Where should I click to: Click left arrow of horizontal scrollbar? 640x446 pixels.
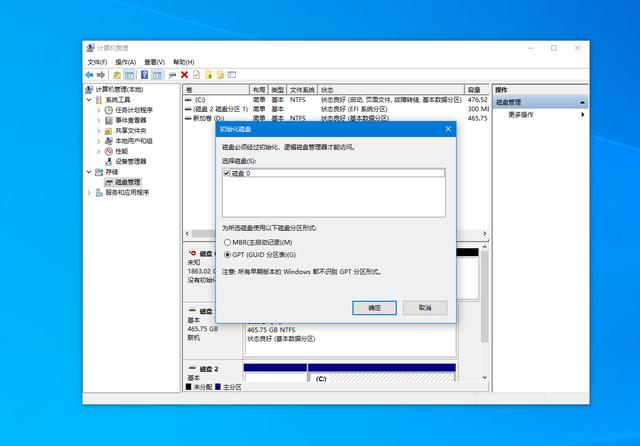point(187,233)
